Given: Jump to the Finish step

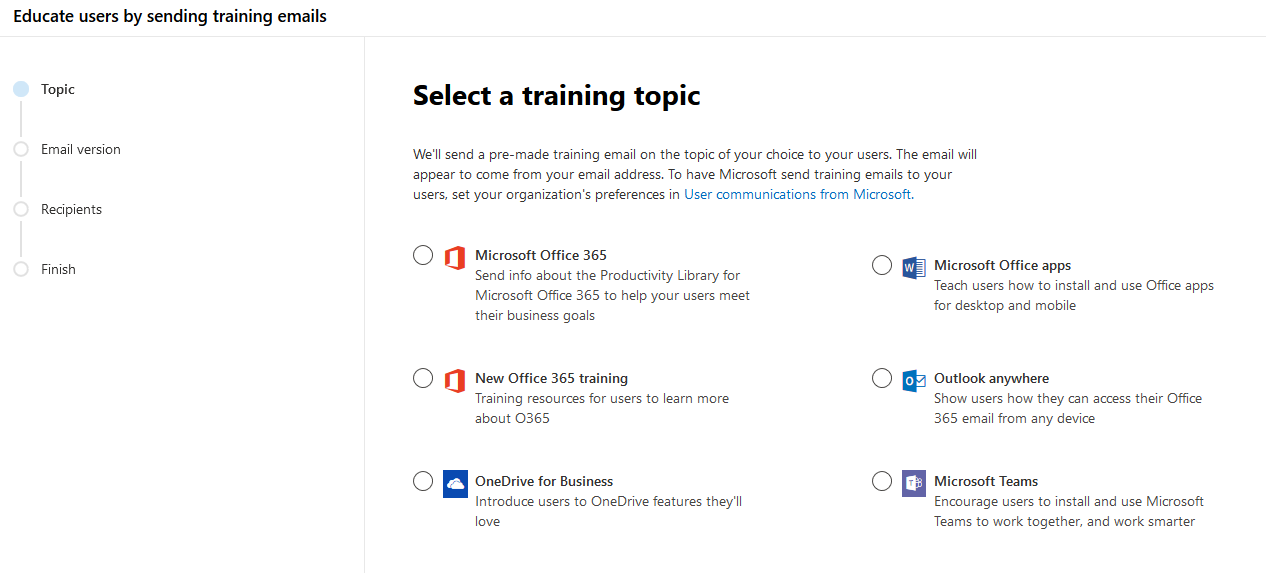Looking at the screenshot, I should click(x=58, y=269).
